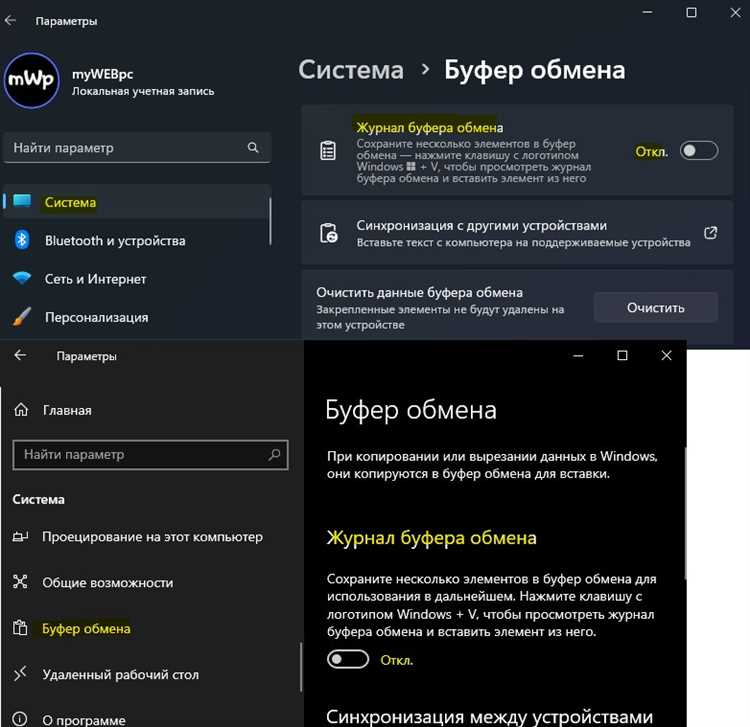The width and height of the screenshot is (750, 727).
Task: Turn on the Журнал буфера обмена switch in the top window
Action: [699, 151]
